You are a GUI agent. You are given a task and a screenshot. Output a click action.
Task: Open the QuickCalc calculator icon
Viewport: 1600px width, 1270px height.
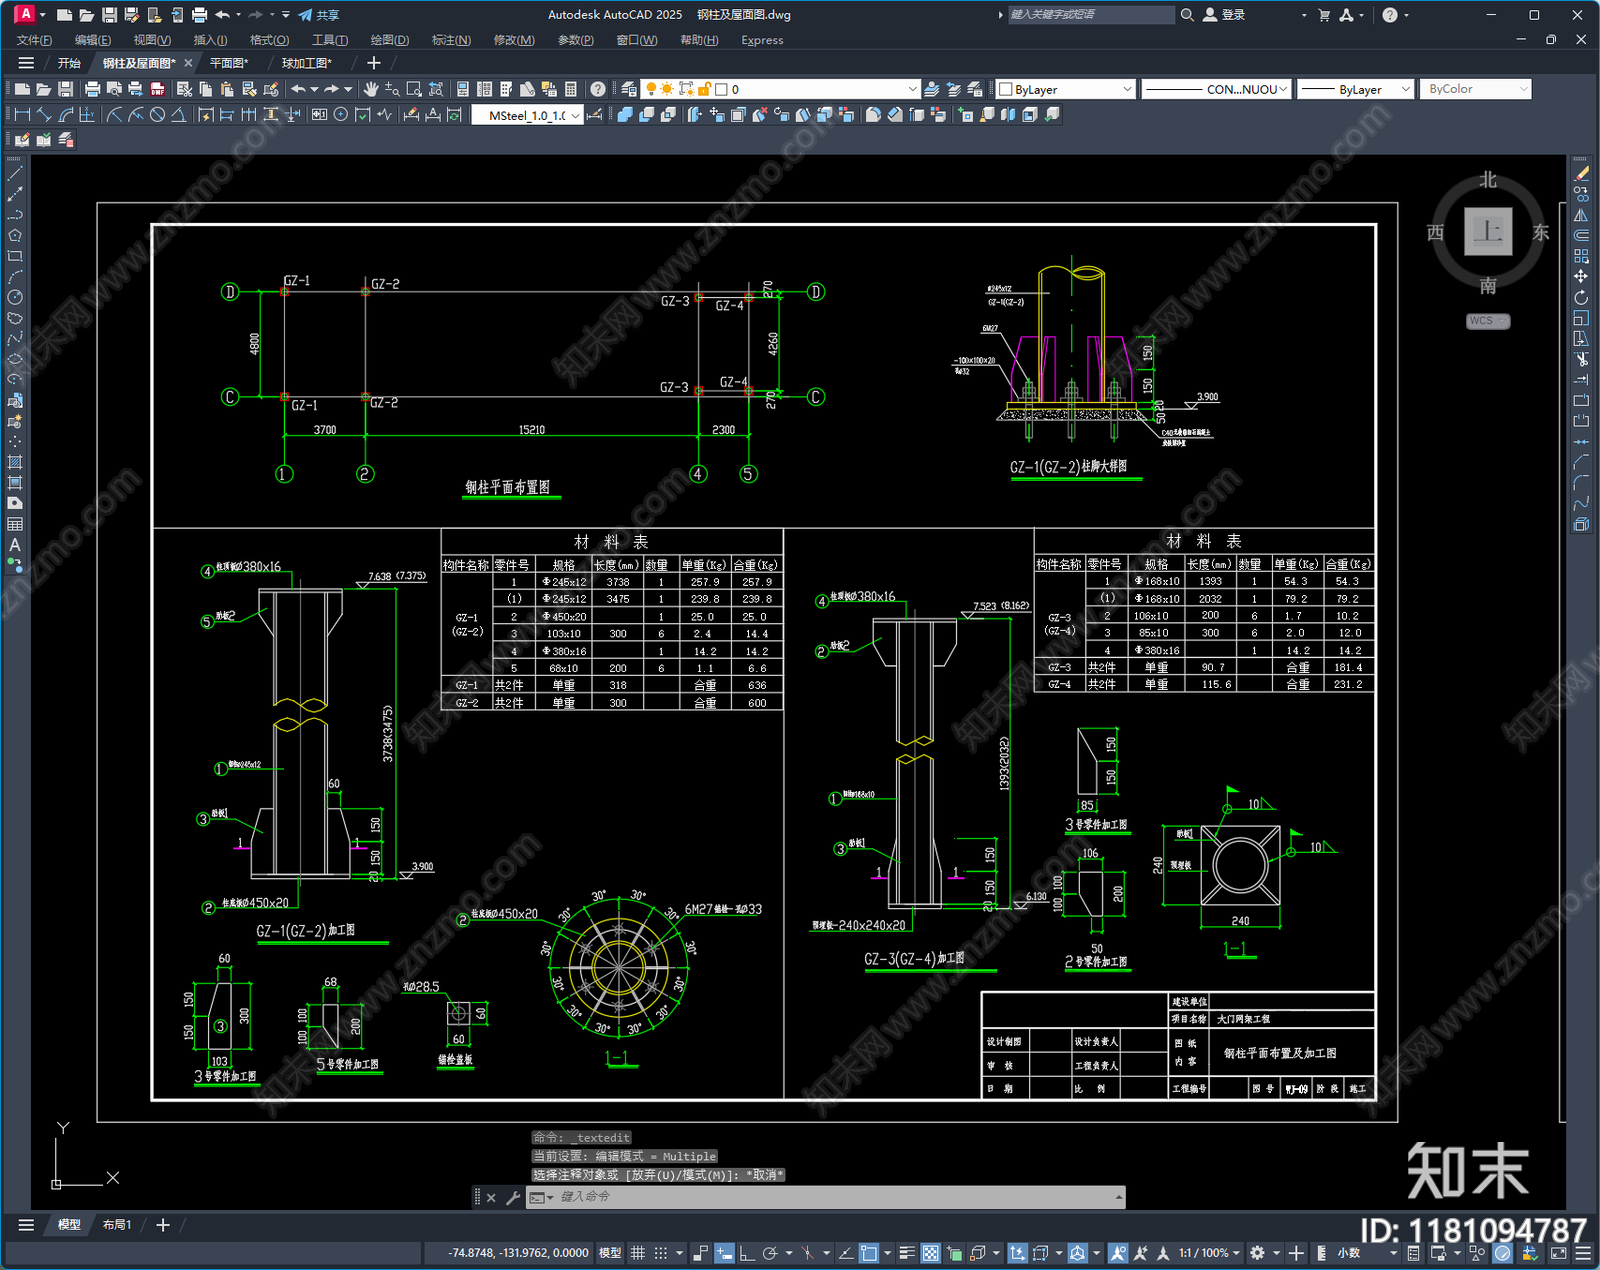click(571, 89)
